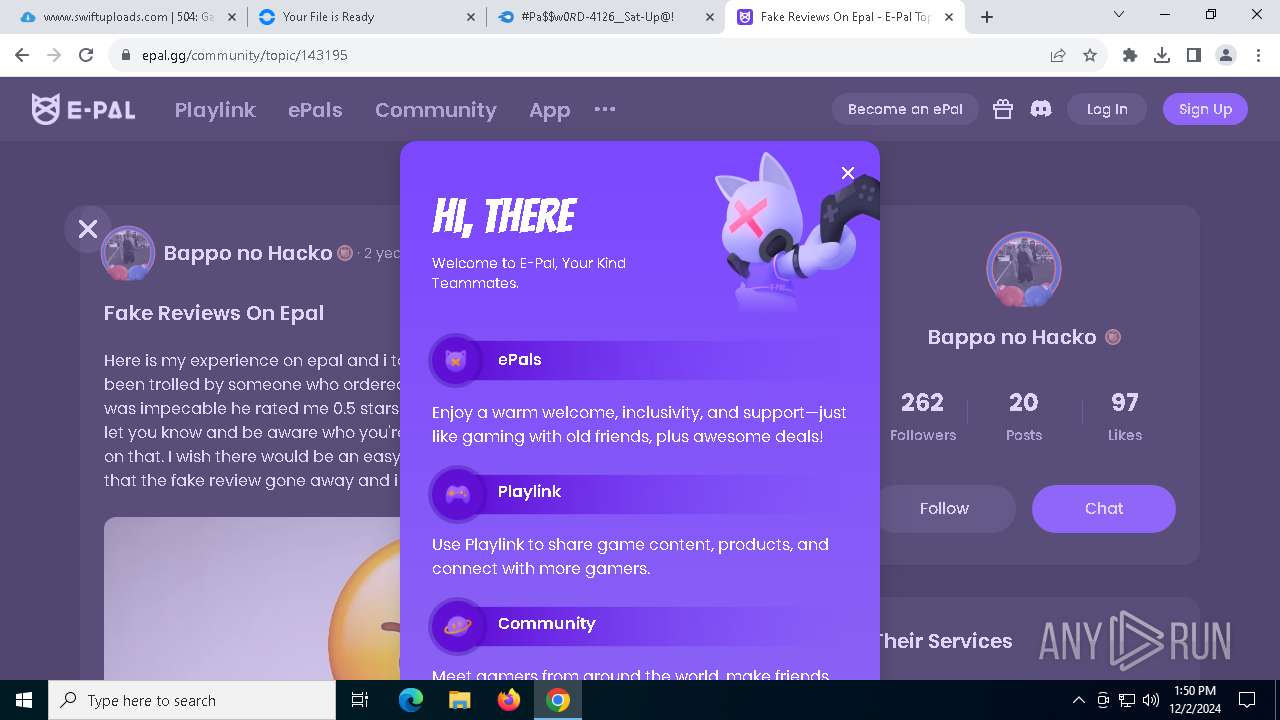Viewport: 1280px width, 720px height.
Task: Click the badge beside the sidebar username
Action: (x=1113, y=337)
